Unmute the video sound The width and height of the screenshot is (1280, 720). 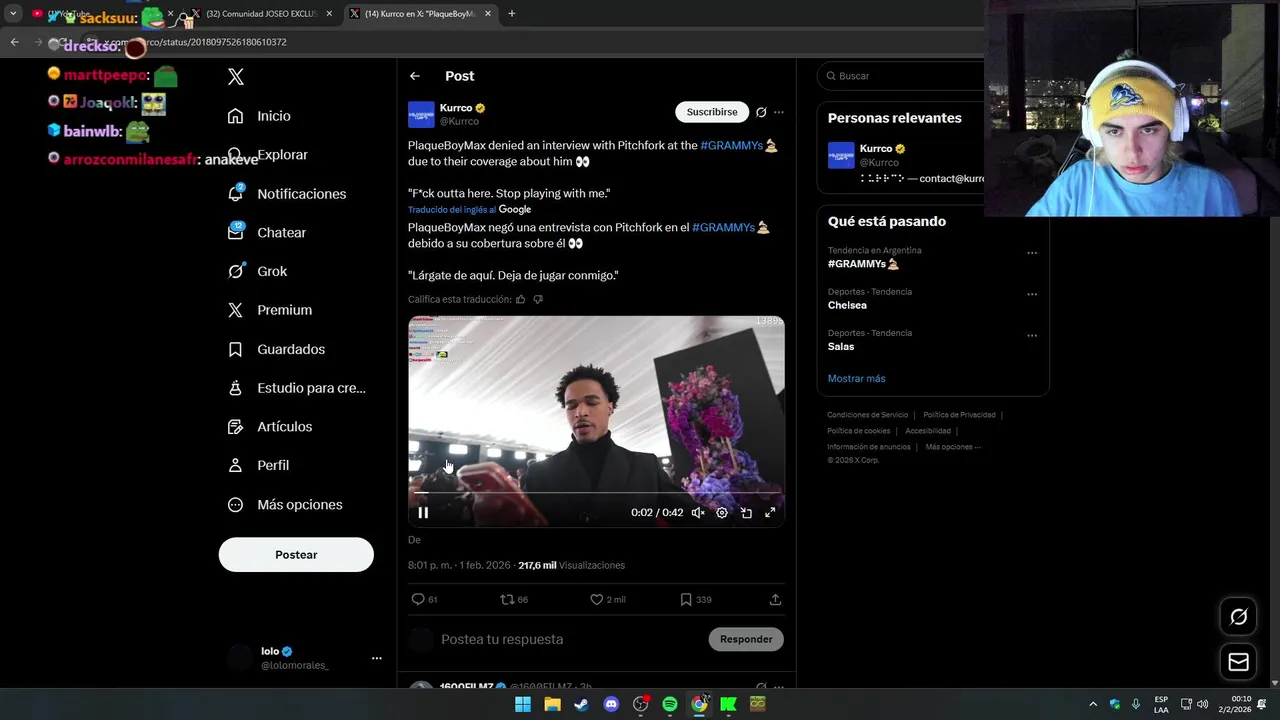pos(698,513)
